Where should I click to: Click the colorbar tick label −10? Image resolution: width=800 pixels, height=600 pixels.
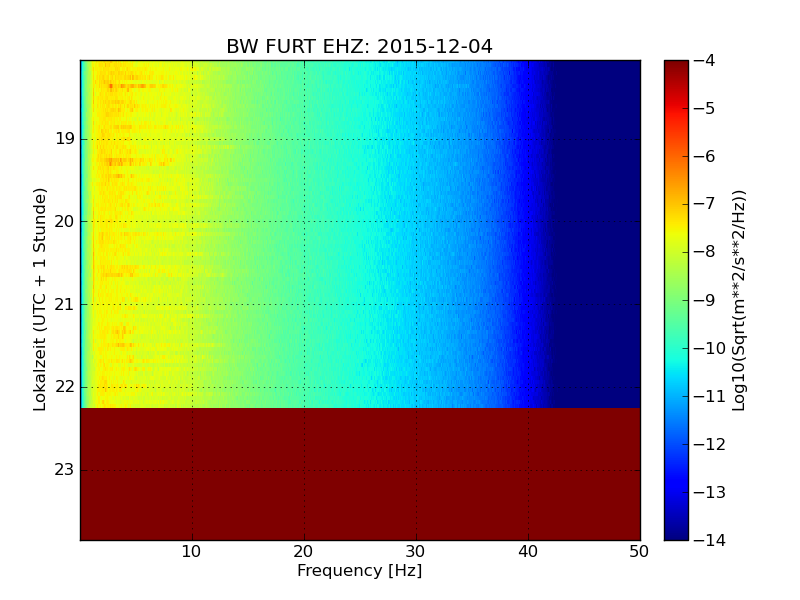point(710,348)
